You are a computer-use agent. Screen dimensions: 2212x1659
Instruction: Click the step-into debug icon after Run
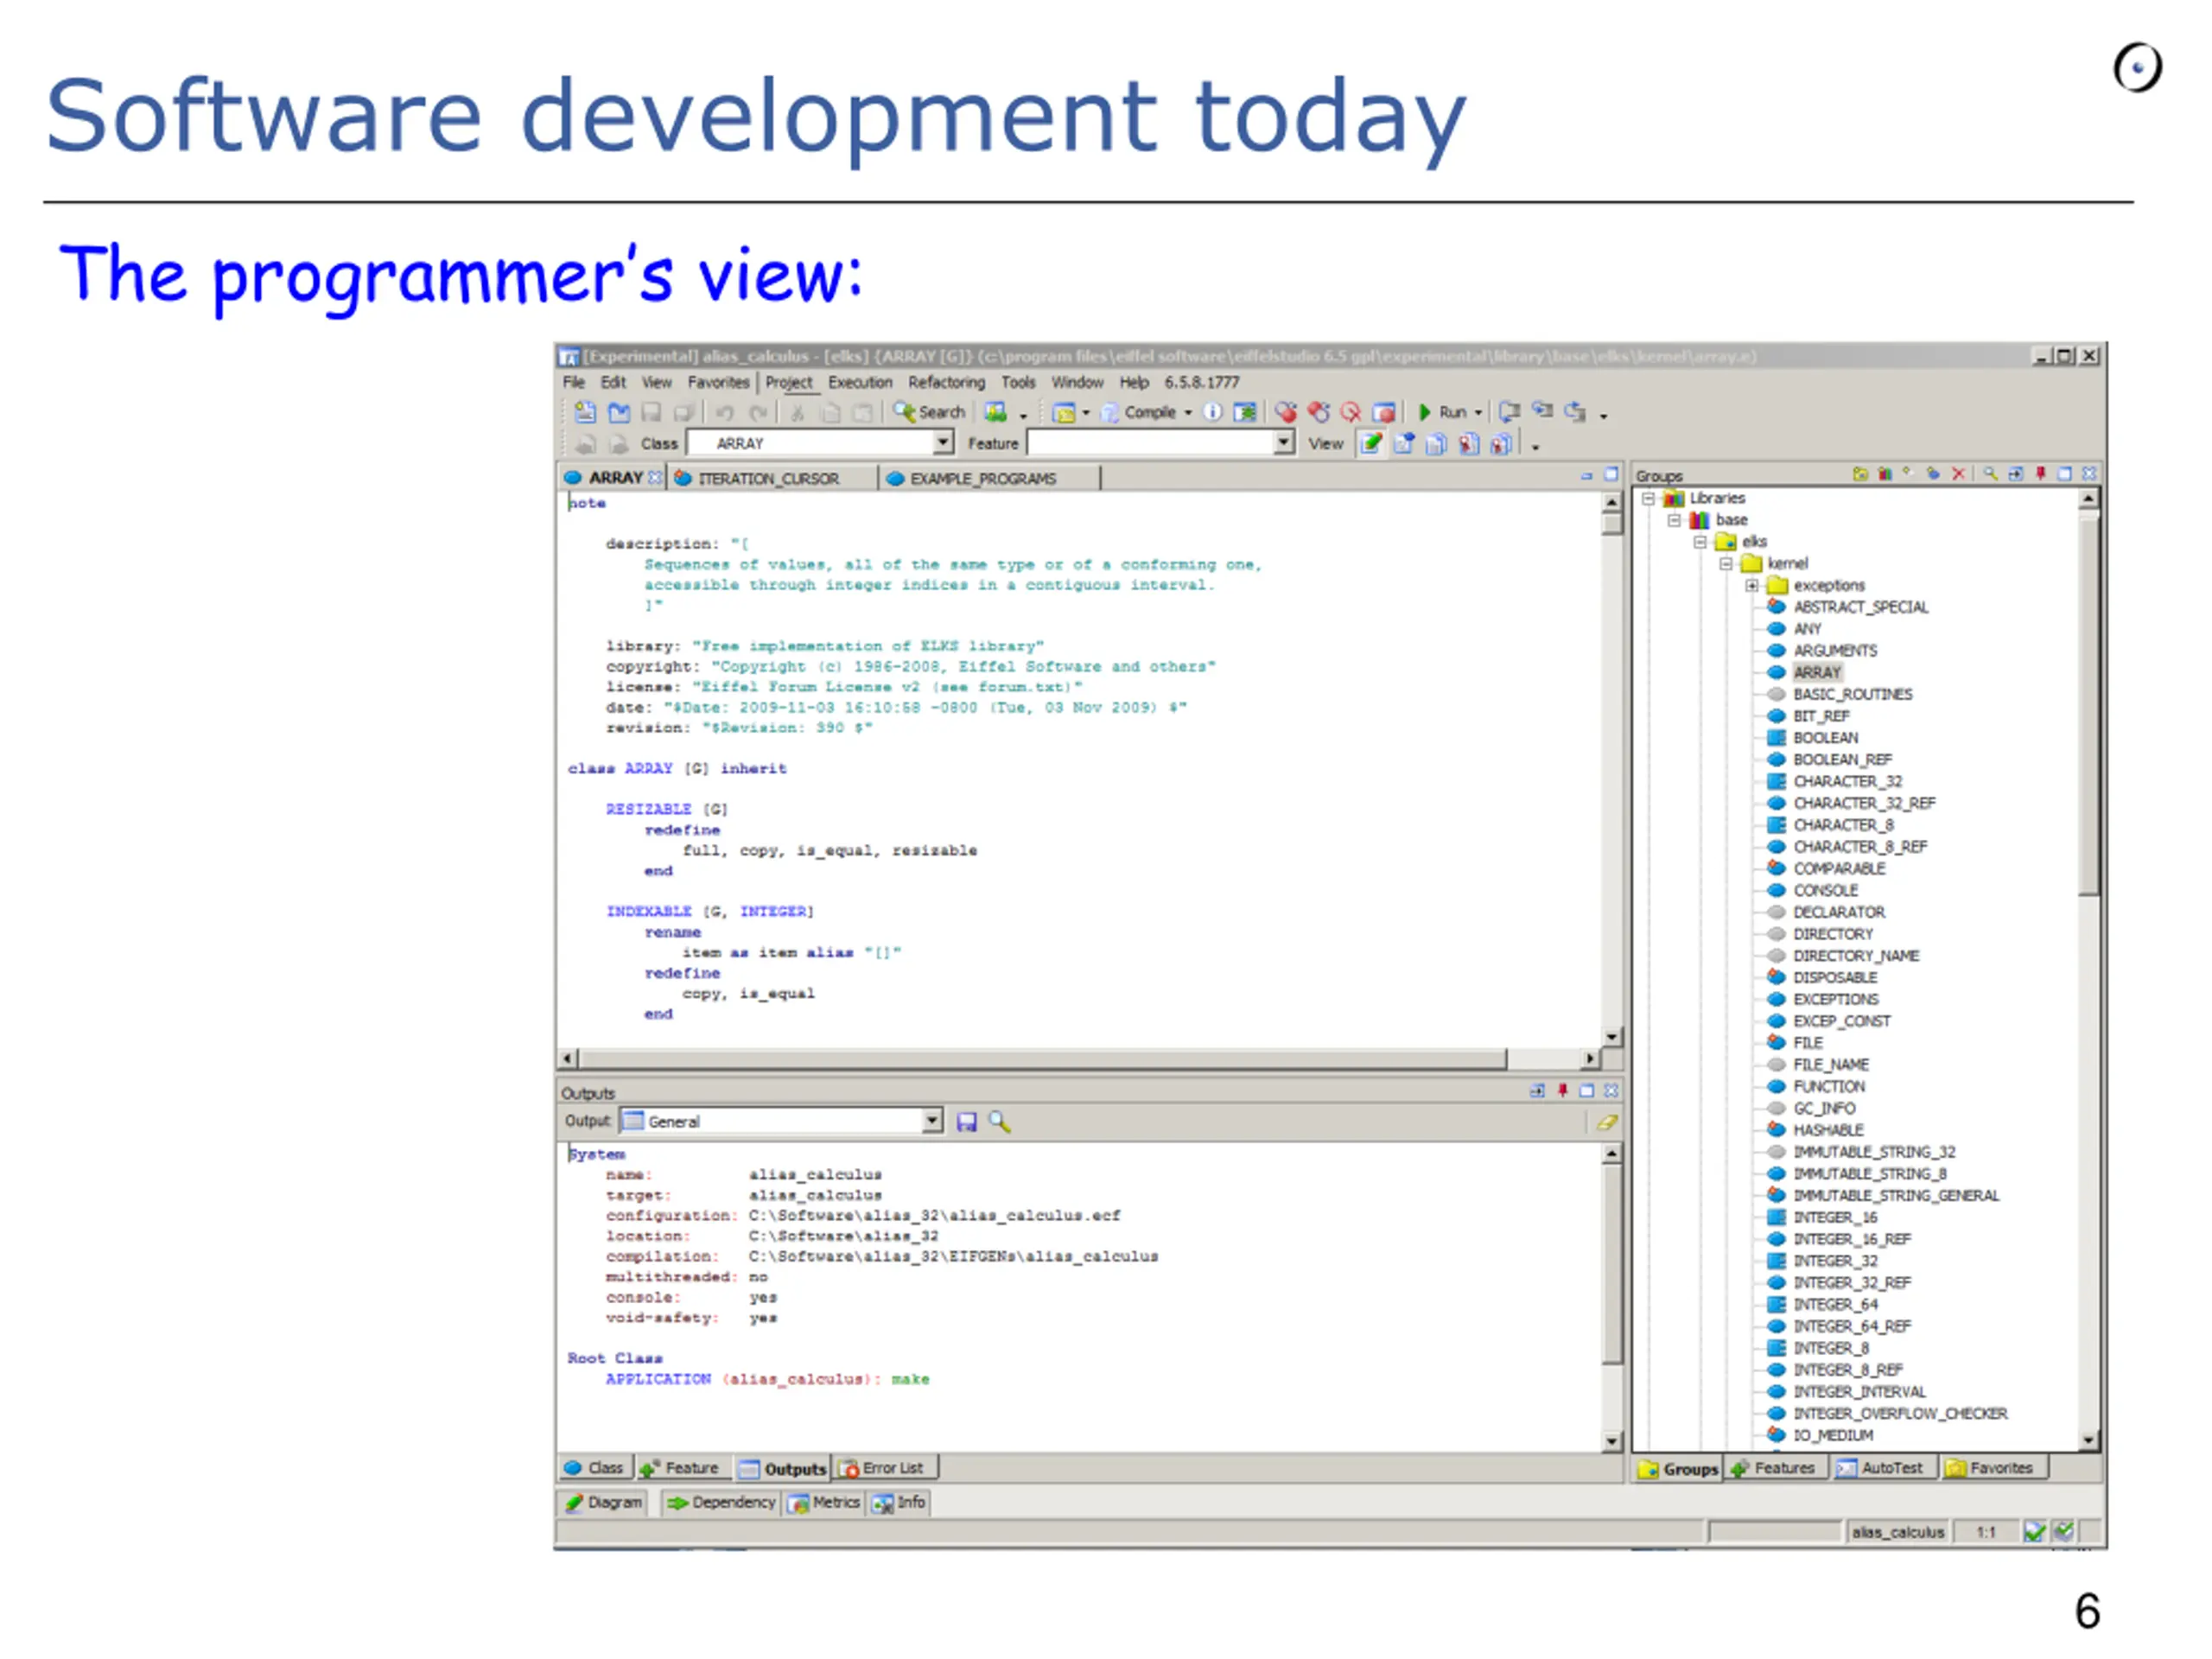click(x=1509, y=412)
